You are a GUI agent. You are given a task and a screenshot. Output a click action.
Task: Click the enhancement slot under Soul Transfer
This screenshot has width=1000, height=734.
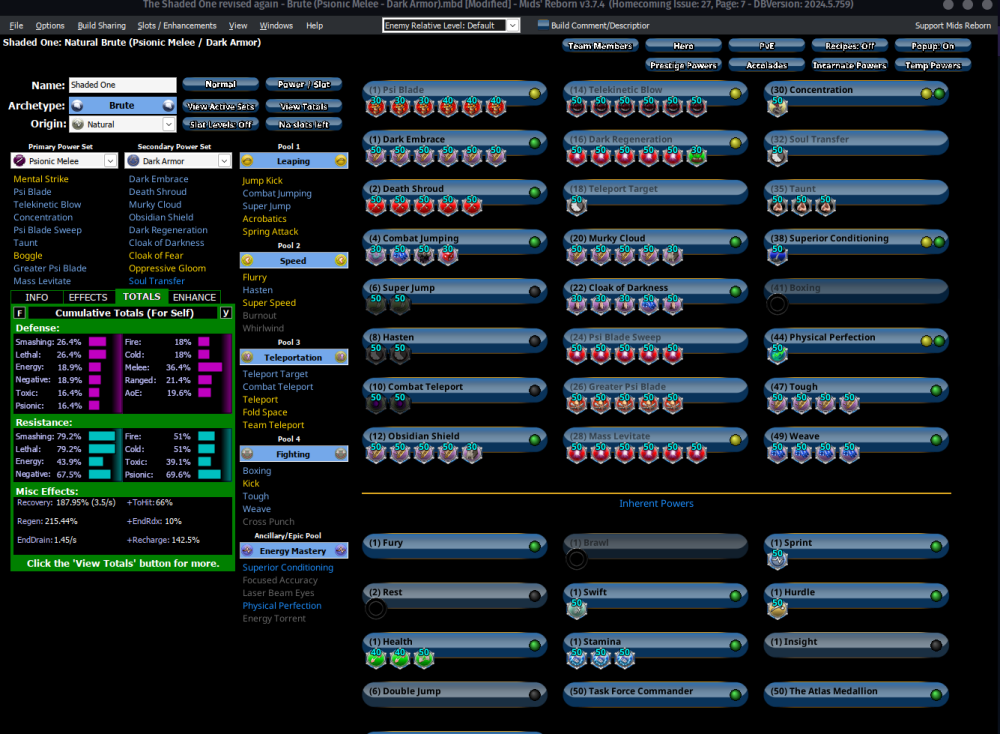(778, 157)
